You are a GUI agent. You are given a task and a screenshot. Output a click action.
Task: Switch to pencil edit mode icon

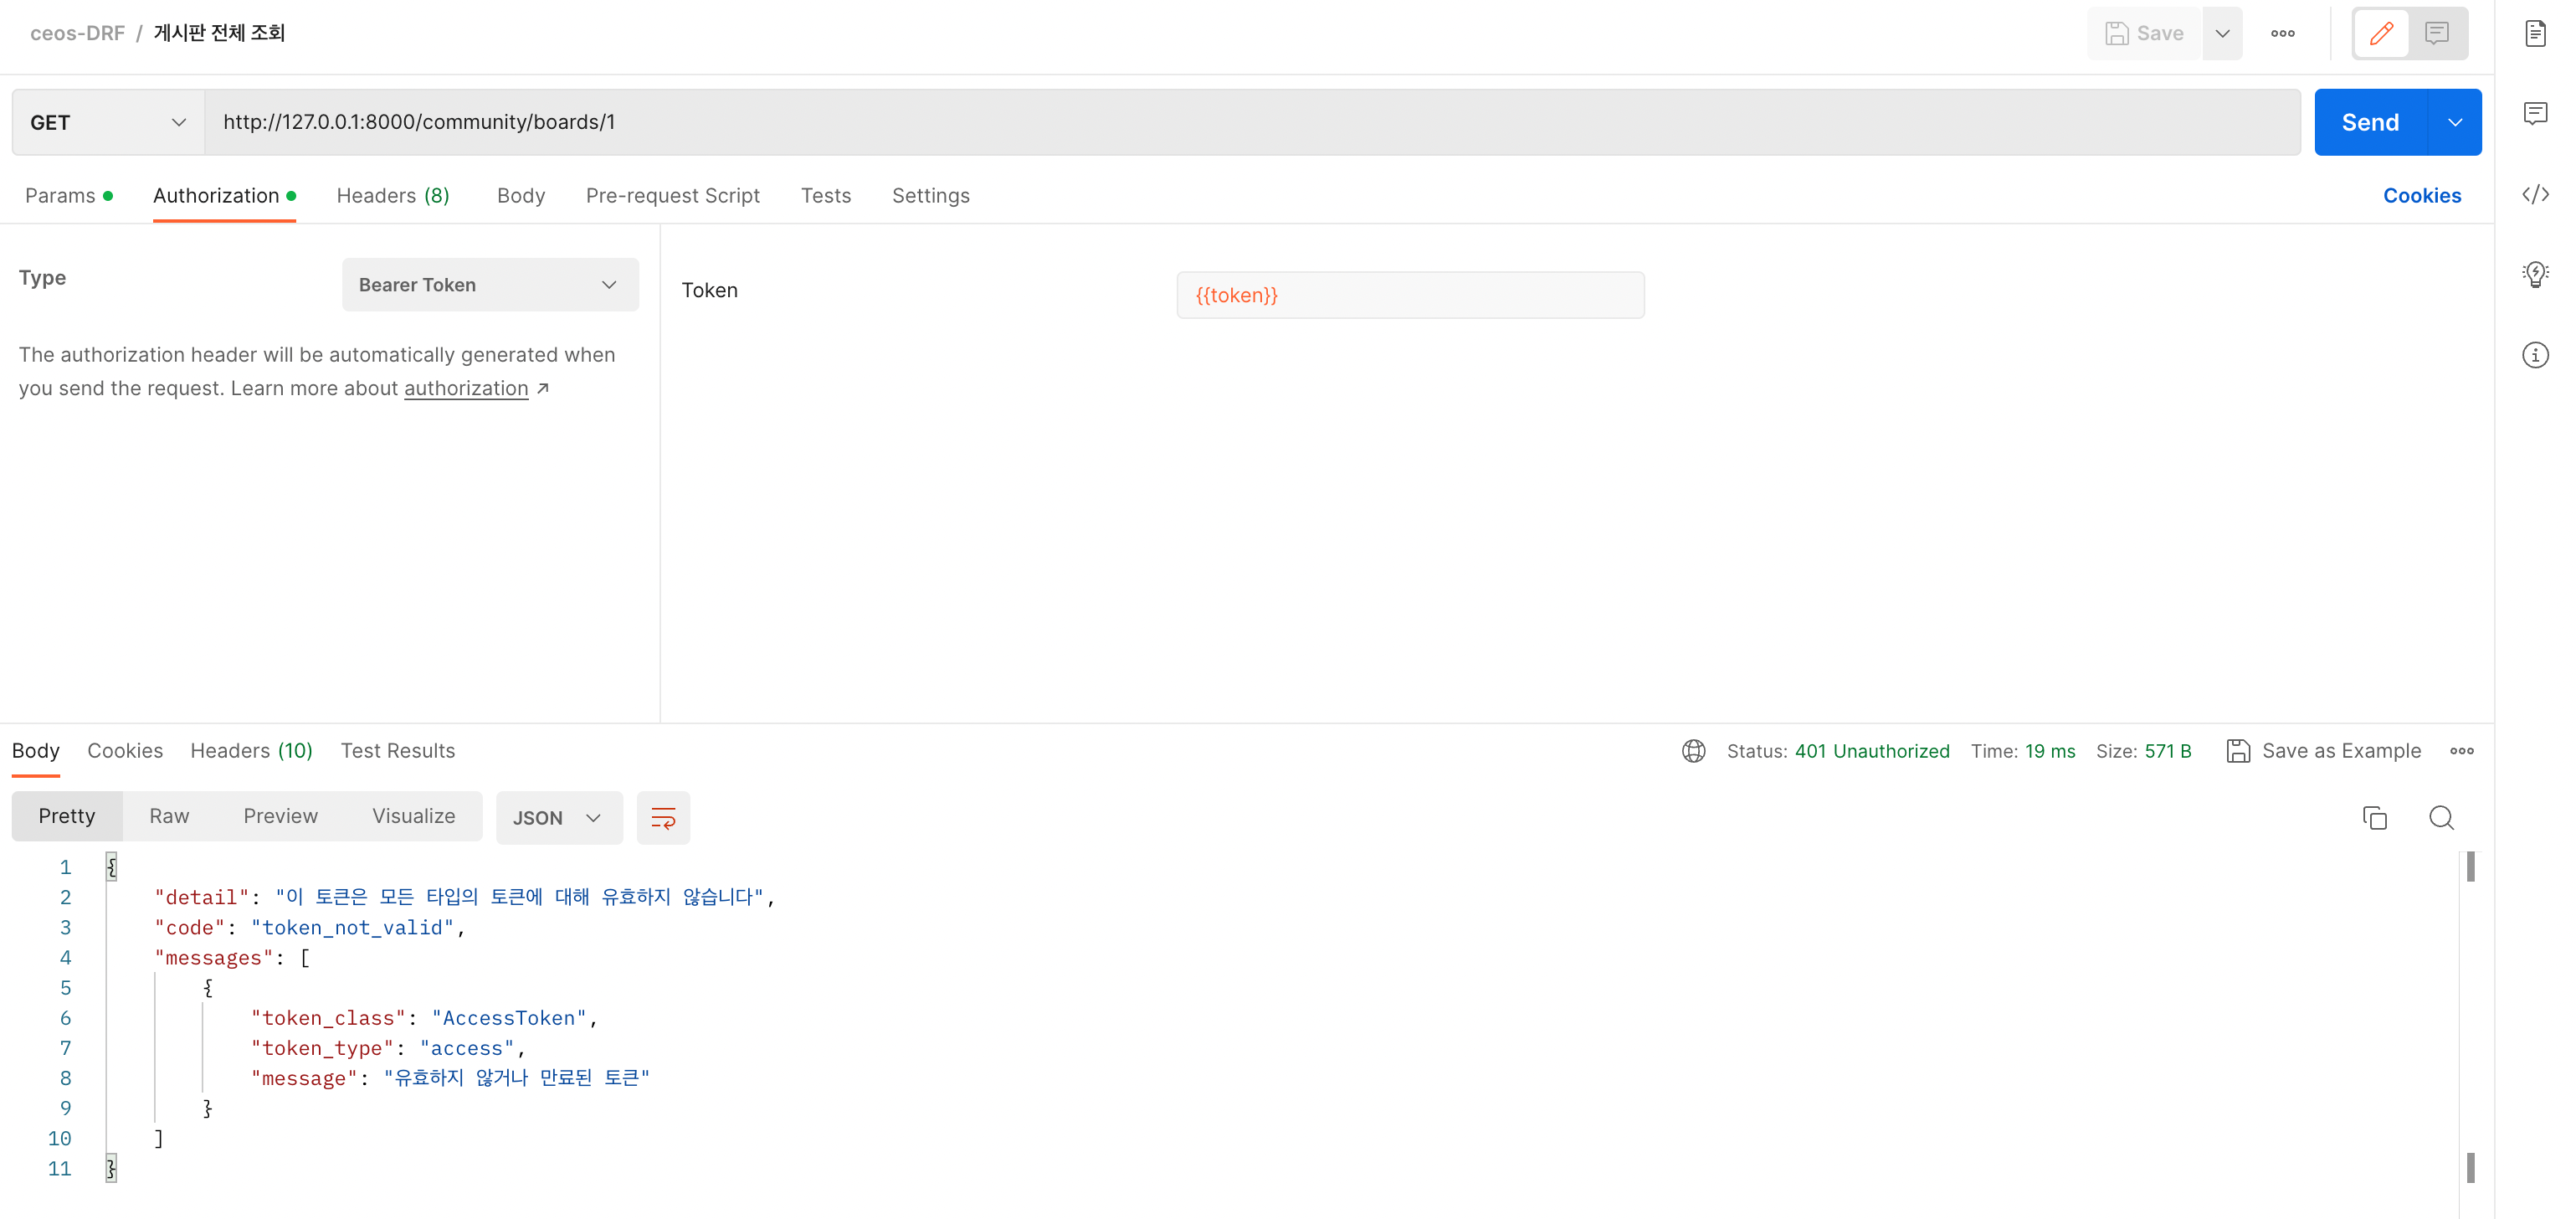click(2381, 33)
